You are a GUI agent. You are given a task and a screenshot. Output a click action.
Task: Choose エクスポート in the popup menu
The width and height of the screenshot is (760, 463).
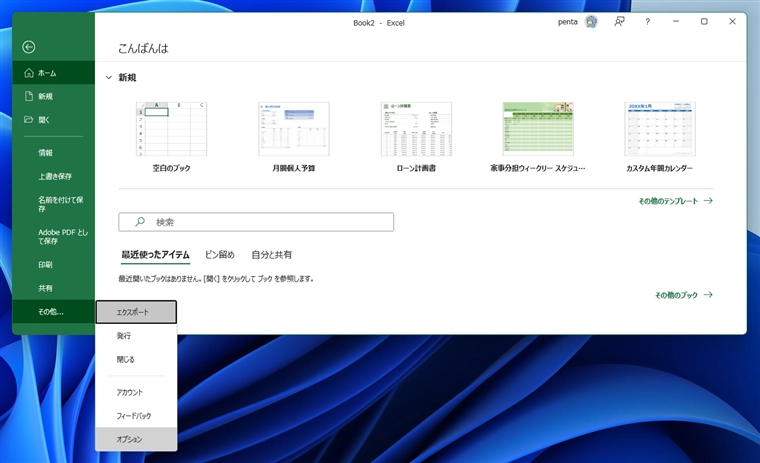(136, 312)
